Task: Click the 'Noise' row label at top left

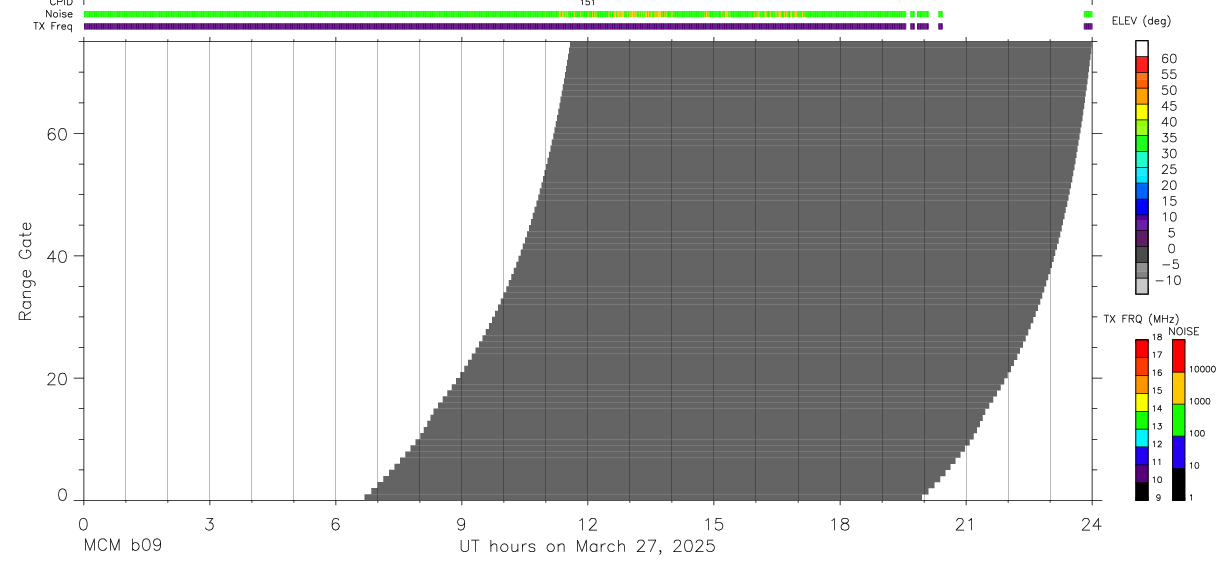Action: (60, 14)
